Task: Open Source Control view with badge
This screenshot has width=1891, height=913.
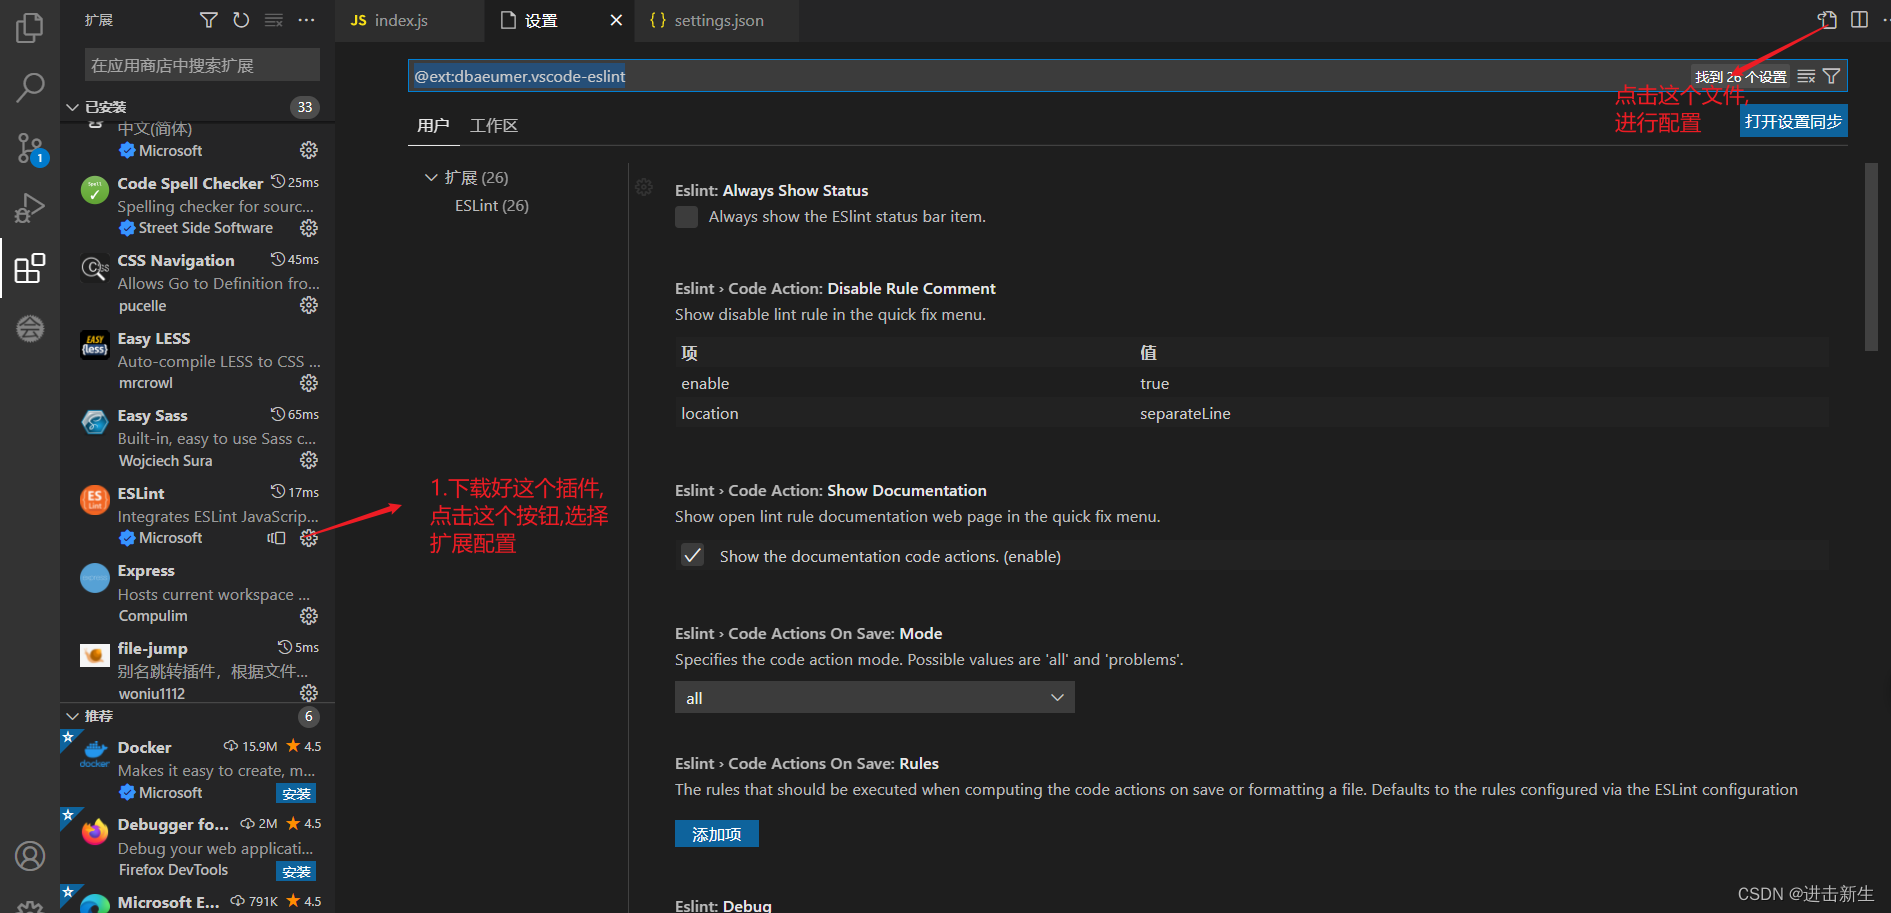Action: 30,149
